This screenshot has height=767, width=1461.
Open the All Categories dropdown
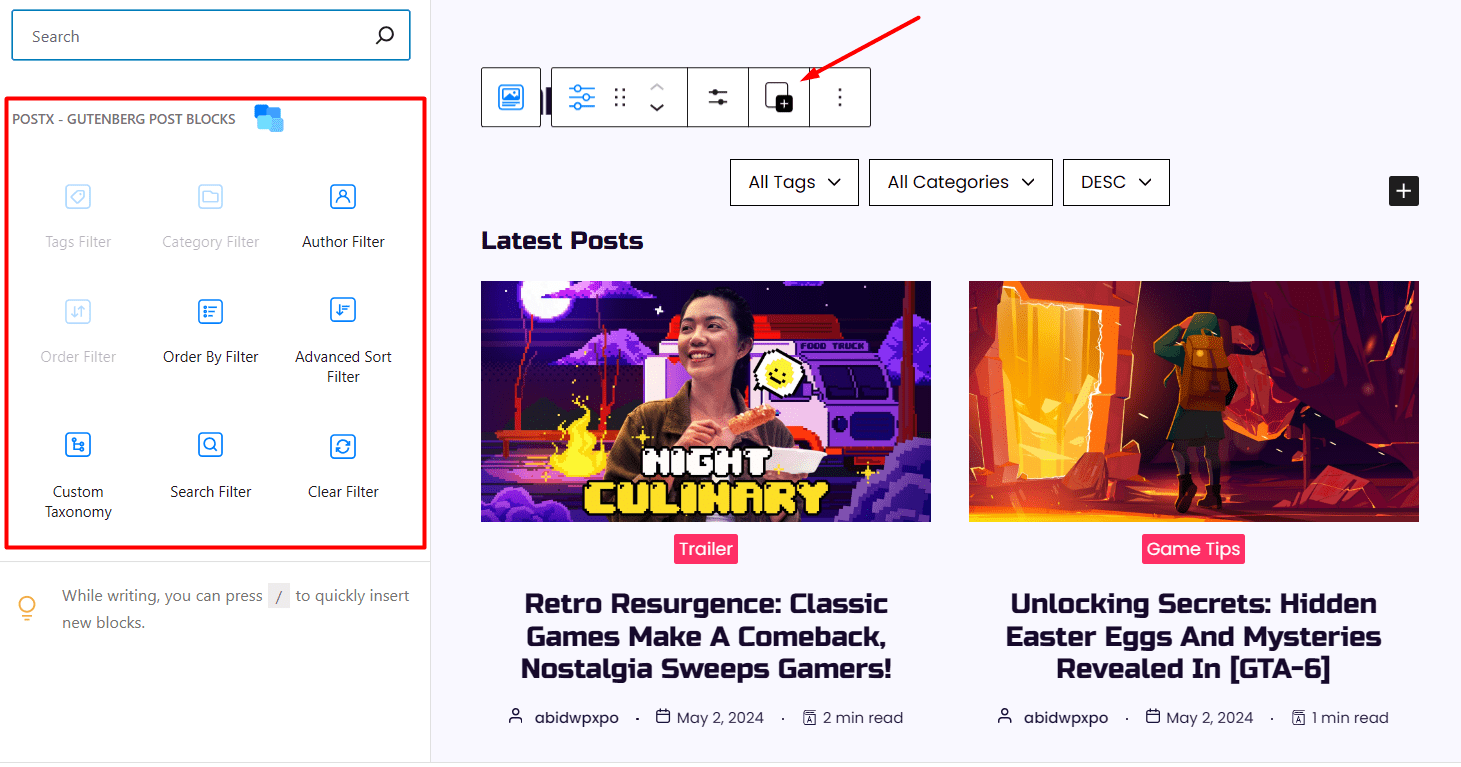click(960, 182)
